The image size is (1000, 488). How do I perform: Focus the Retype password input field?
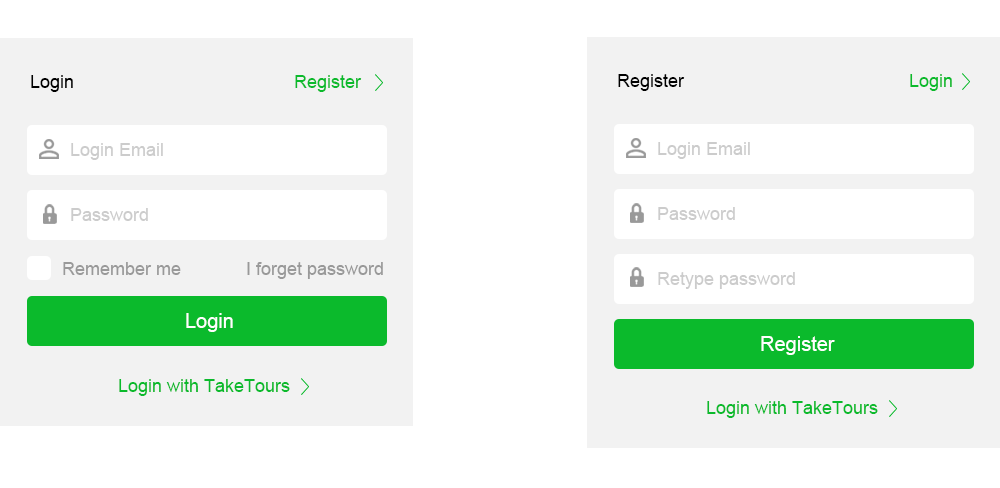click(x=794, y=279)
